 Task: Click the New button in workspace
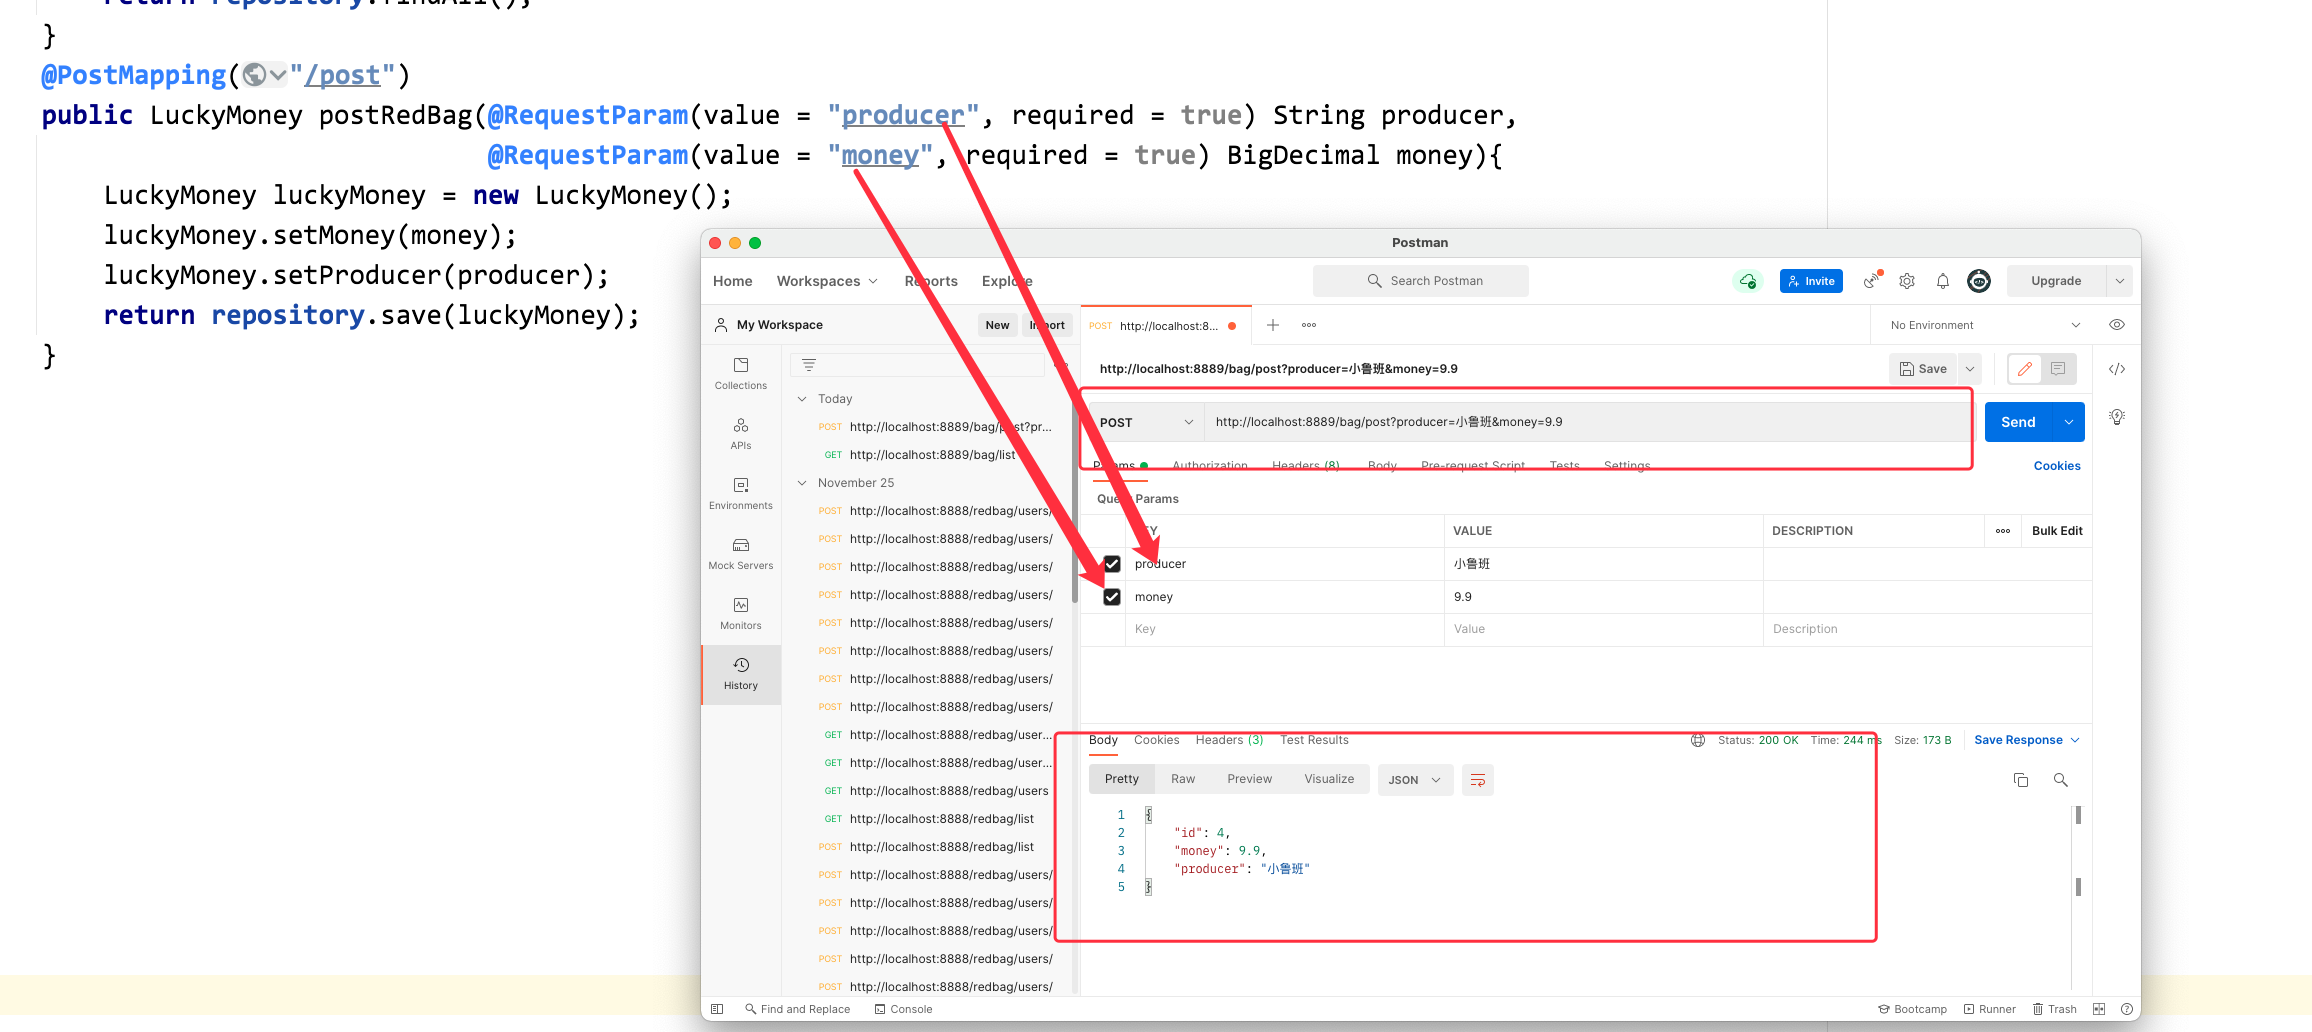pyautogui.click(x=997, y=325)
